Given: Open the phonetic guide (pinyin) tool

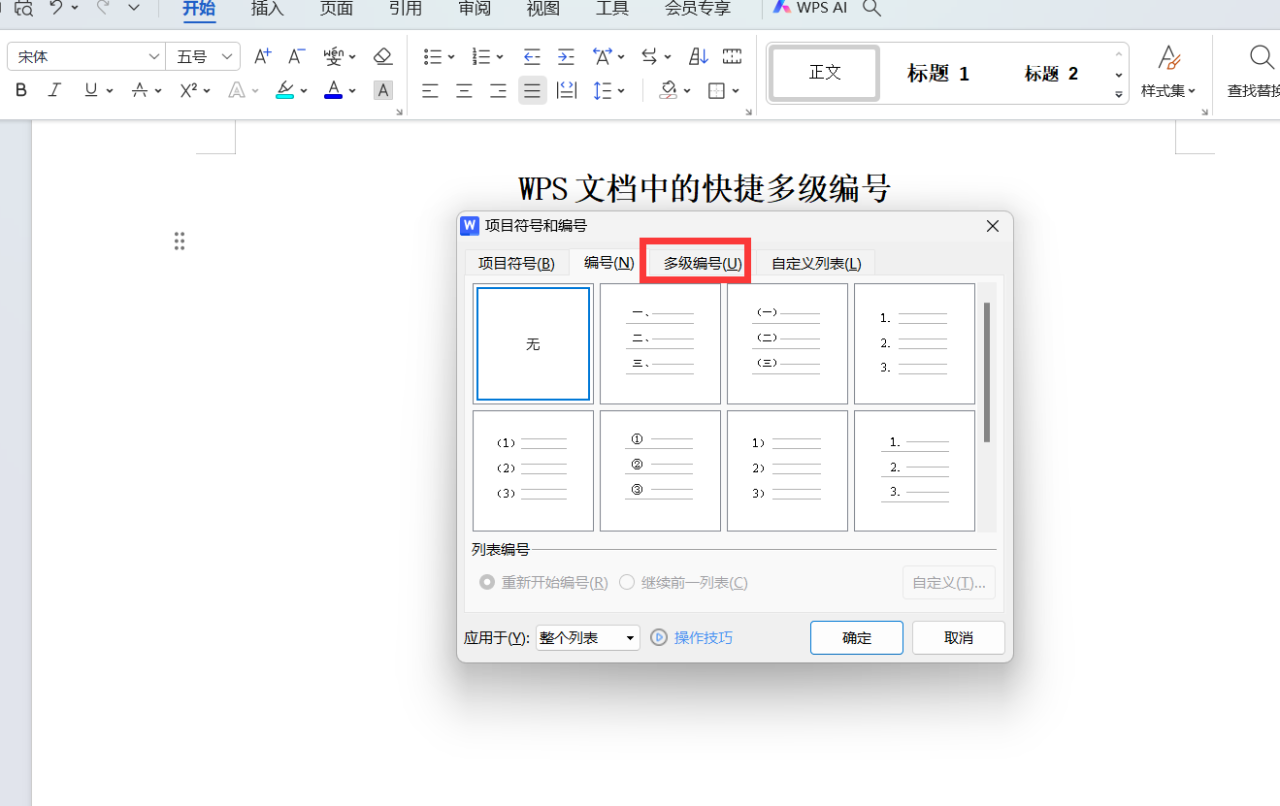Looking at the screenshot, I should coord(333,57).
